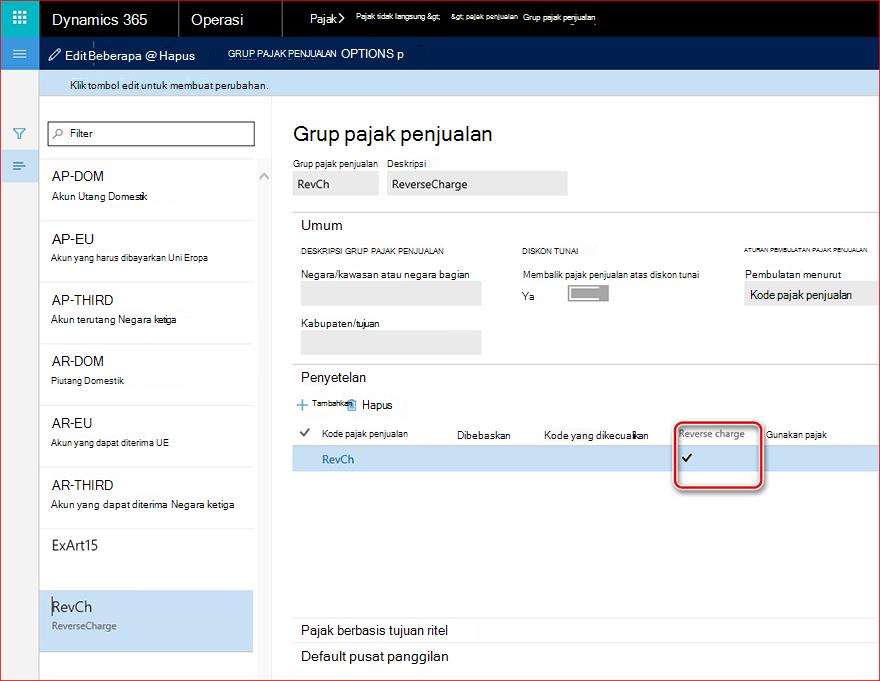Click the Reverse charge column header
880x681 pixels.
click(x=712, y=433)
